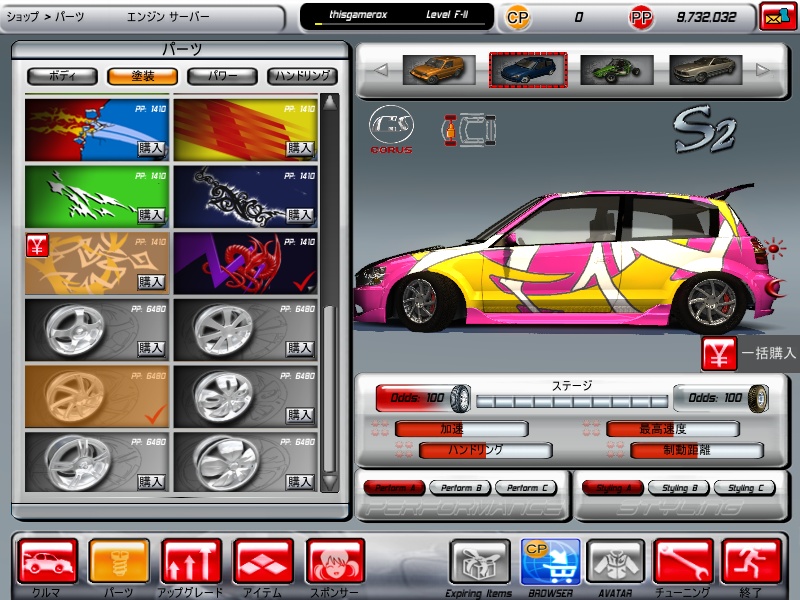Show next cars with right carousel arrow
Screen dimensions: 800x600
point(762,70)
